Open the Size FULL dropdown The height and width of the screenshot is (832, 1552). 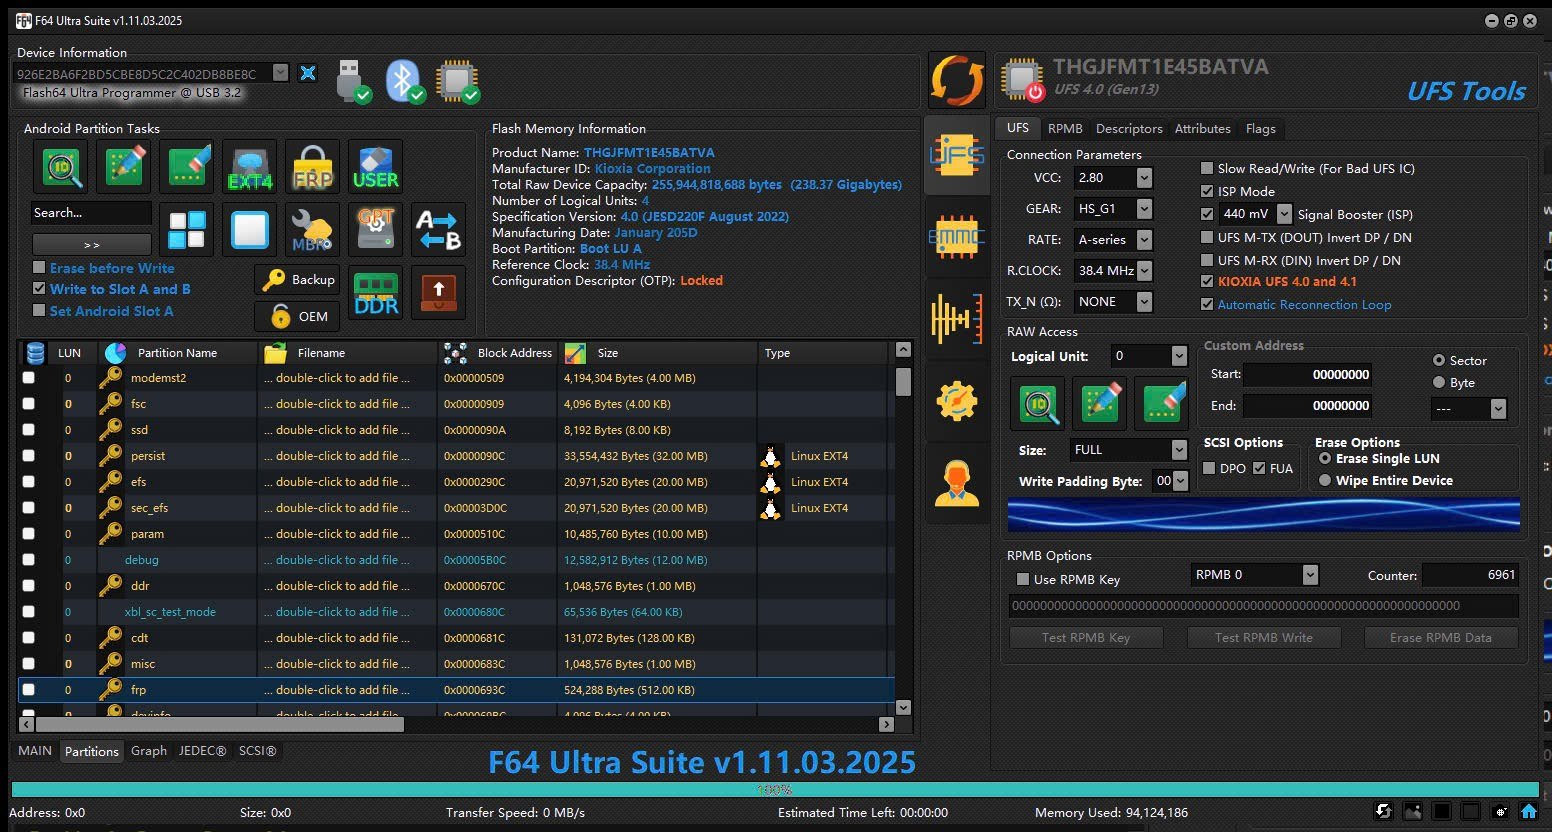(1179, 450)
